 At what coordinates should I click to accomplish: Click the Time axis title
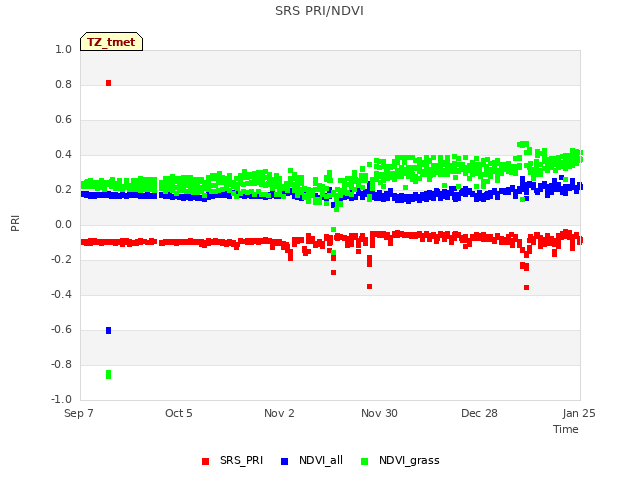click(566, 429)
